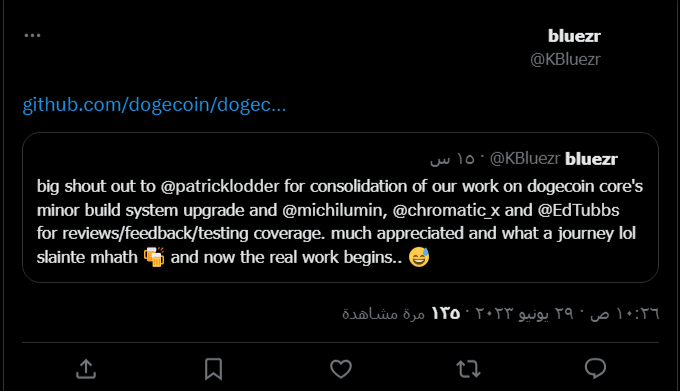Screen dimensions: 680x391
Task: Like the tweet with heart icon
Action: coord(341,369)
